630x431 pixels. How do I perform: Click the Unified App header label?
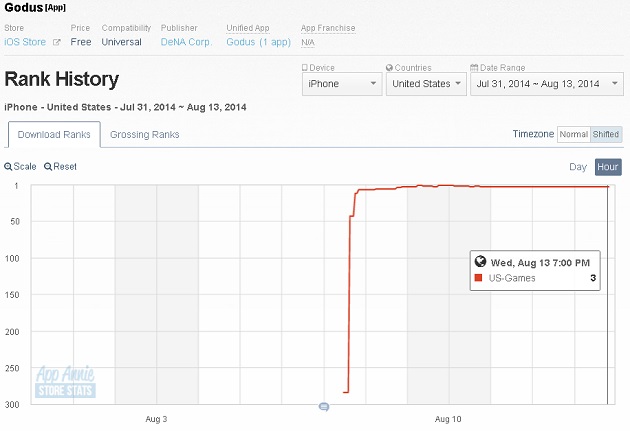click(x=248, y=28)
